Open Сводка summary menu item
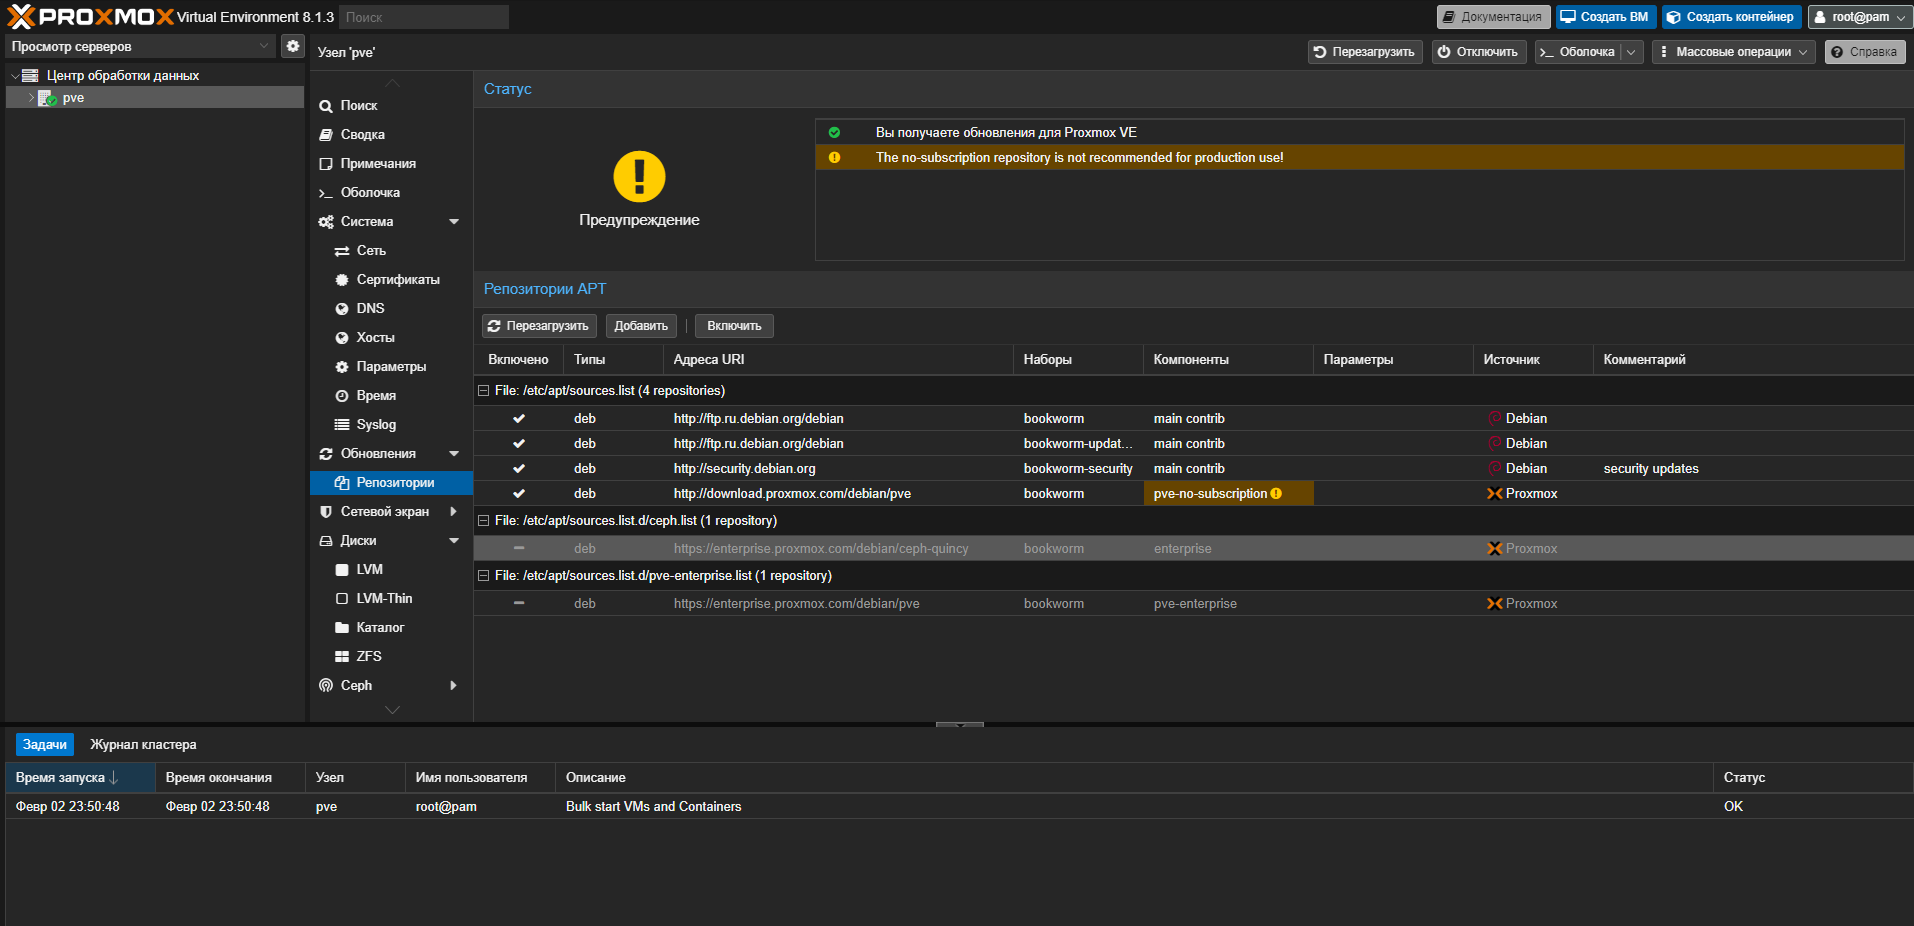Screen dimensions: 1914x926 391,134
